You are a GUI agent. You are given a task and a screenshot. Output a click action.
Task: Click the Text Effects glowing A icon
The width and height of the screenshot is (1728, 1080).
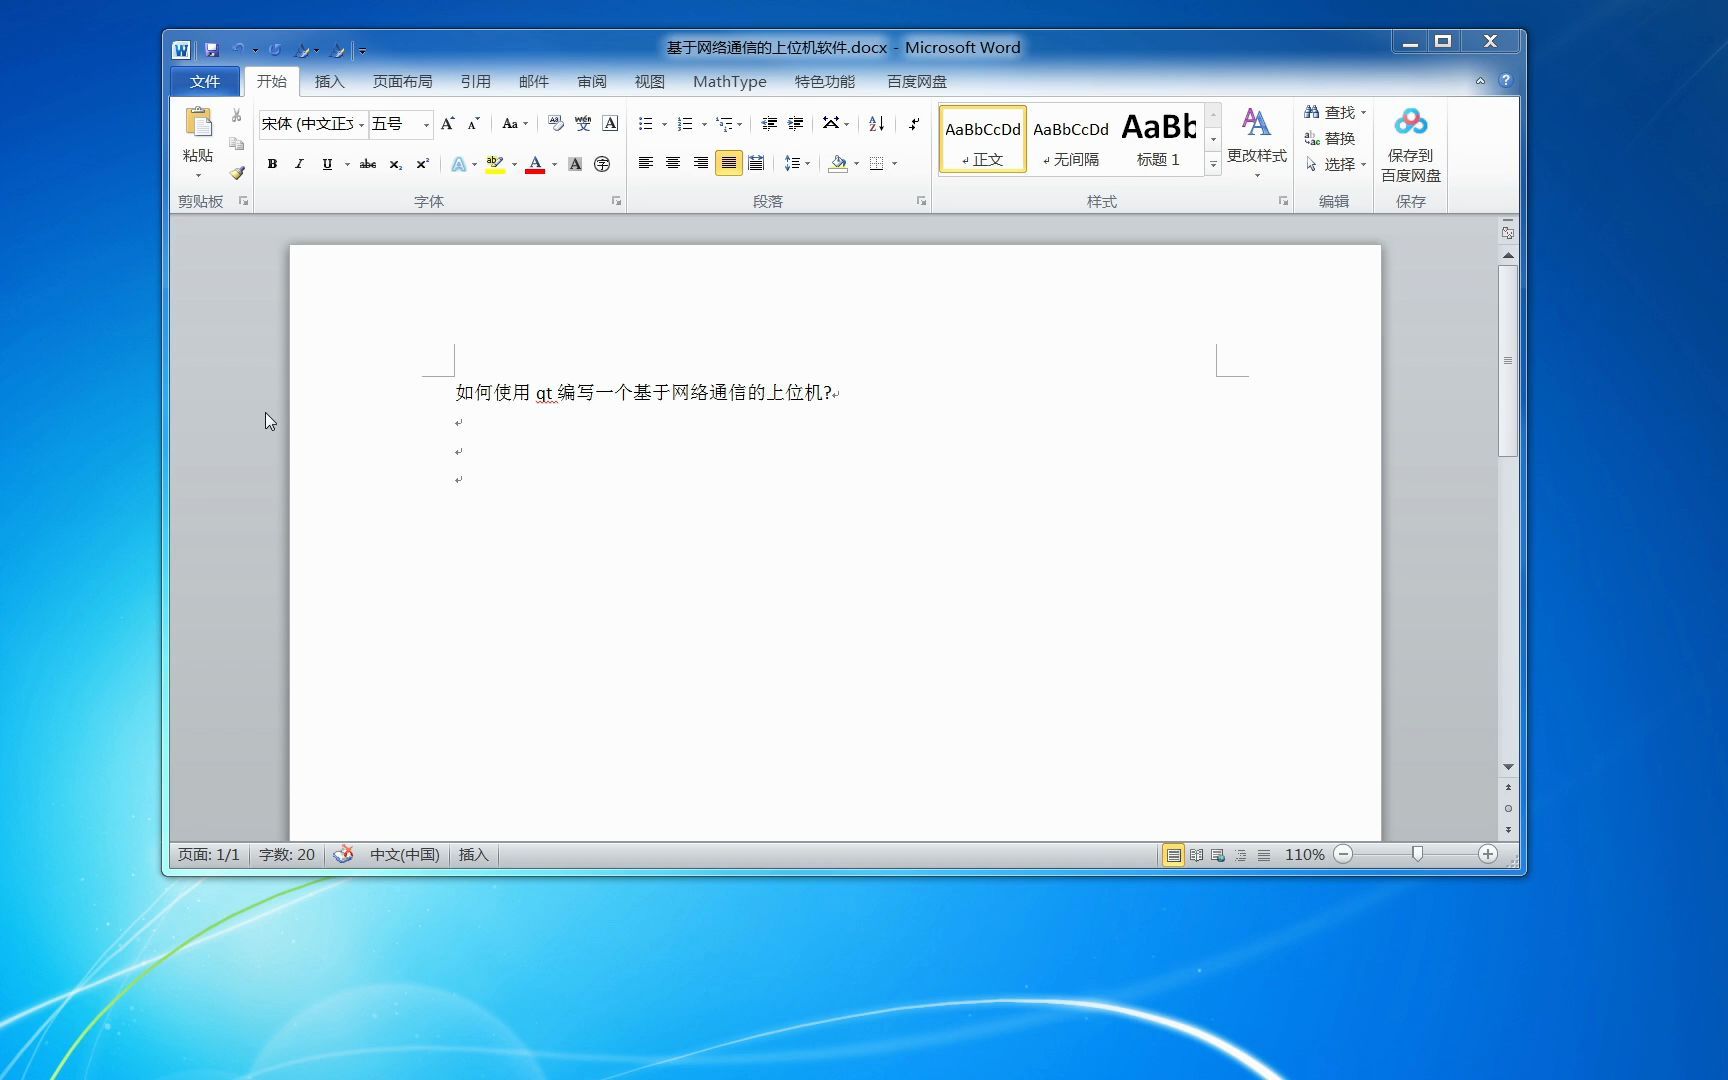pos(458,164)
